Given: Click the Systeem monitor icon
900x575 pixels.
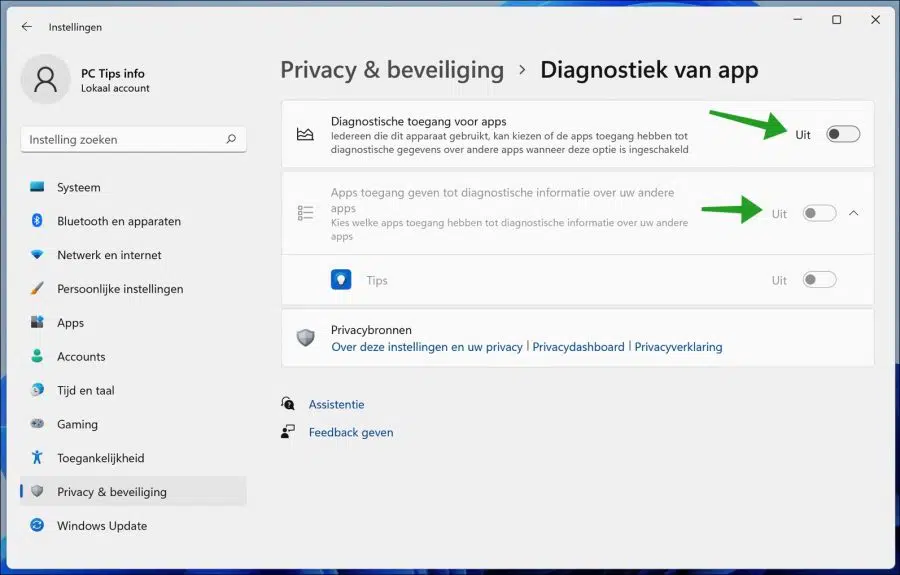Looking at the screenshot, I should (x=37, y=187).
